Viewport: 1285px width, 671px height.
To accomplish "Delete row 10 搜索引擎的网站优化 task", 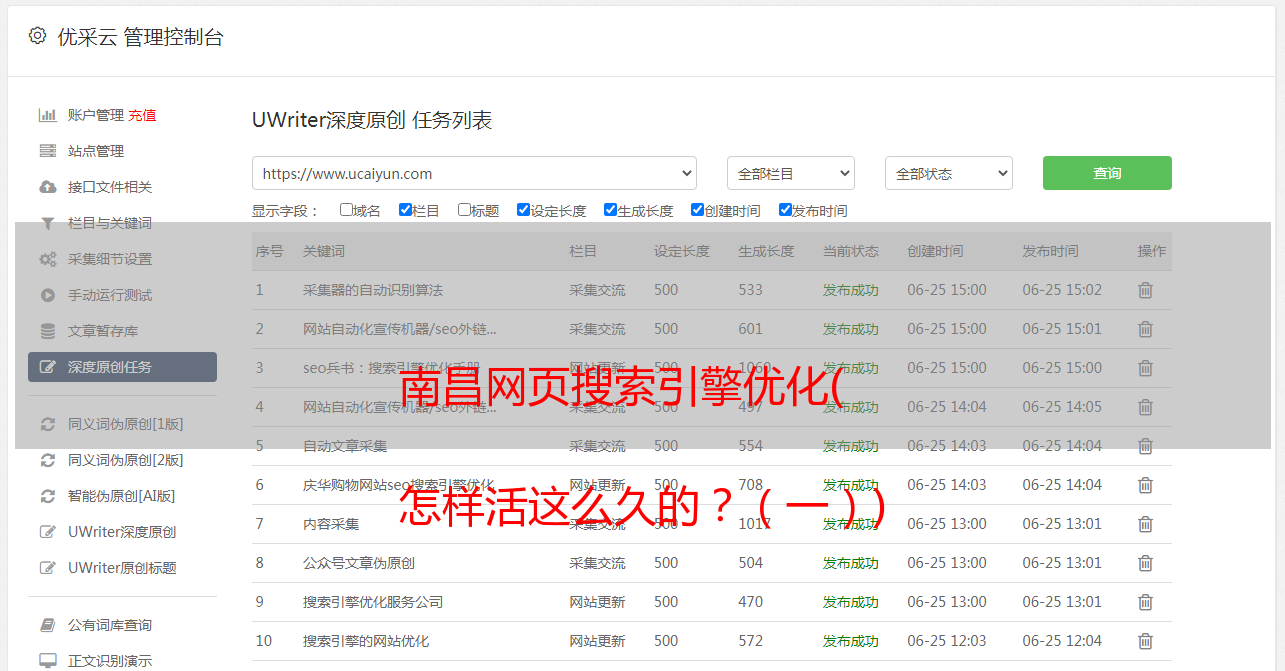I will tap(1145, 641).
